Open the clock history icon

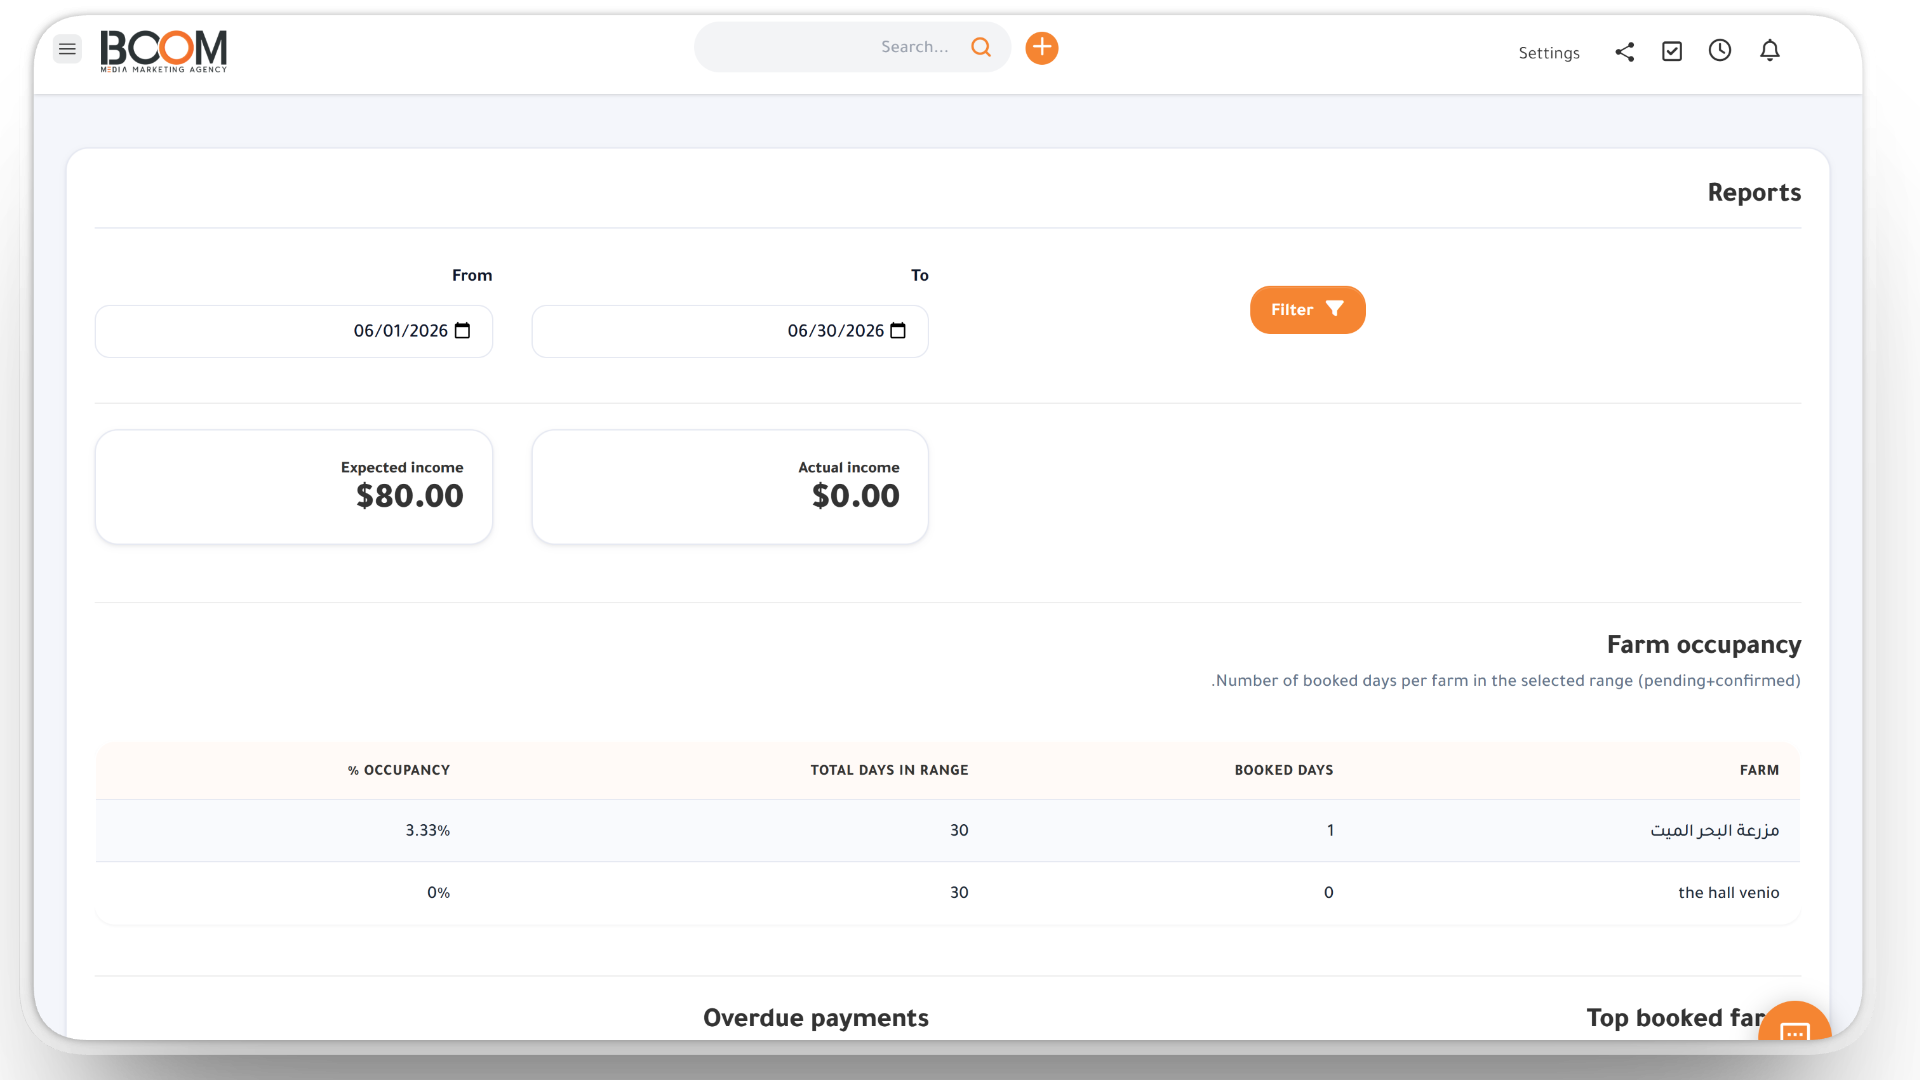1720,50
